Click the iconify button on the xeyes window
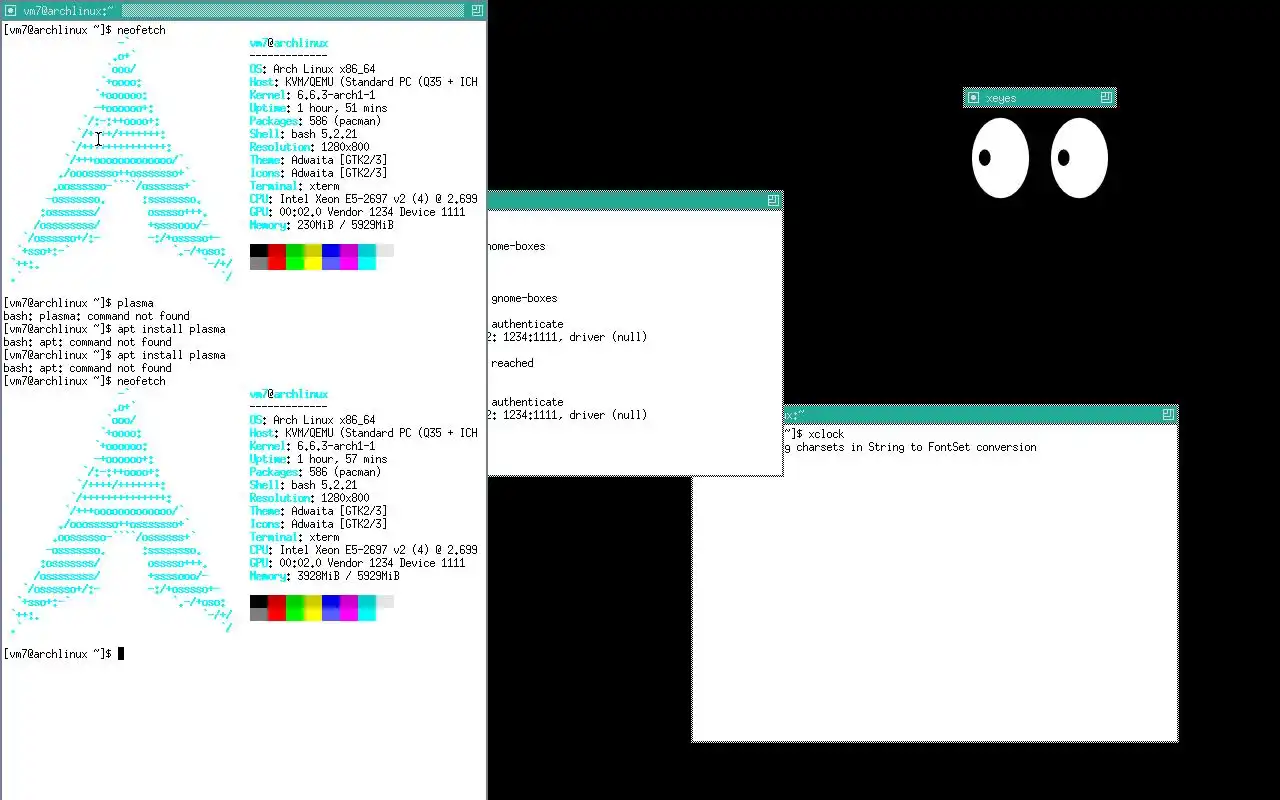The height and width of the screenshot is (800, 1280). point(973,97)
